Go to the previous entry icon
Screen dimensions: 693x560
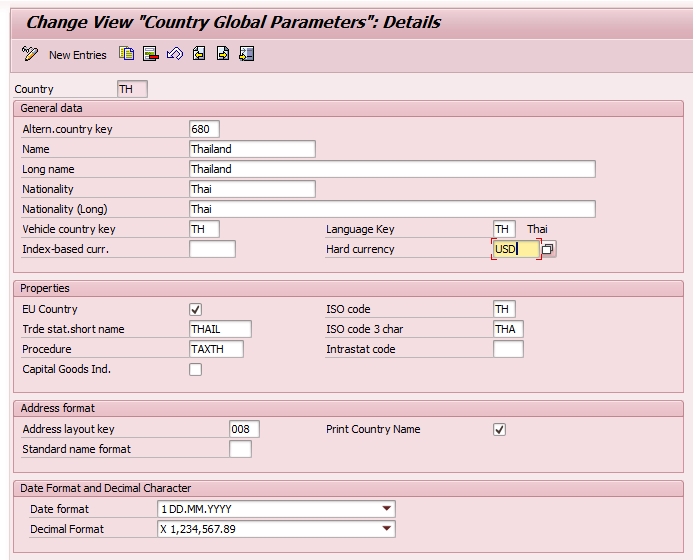pos(199,53)
